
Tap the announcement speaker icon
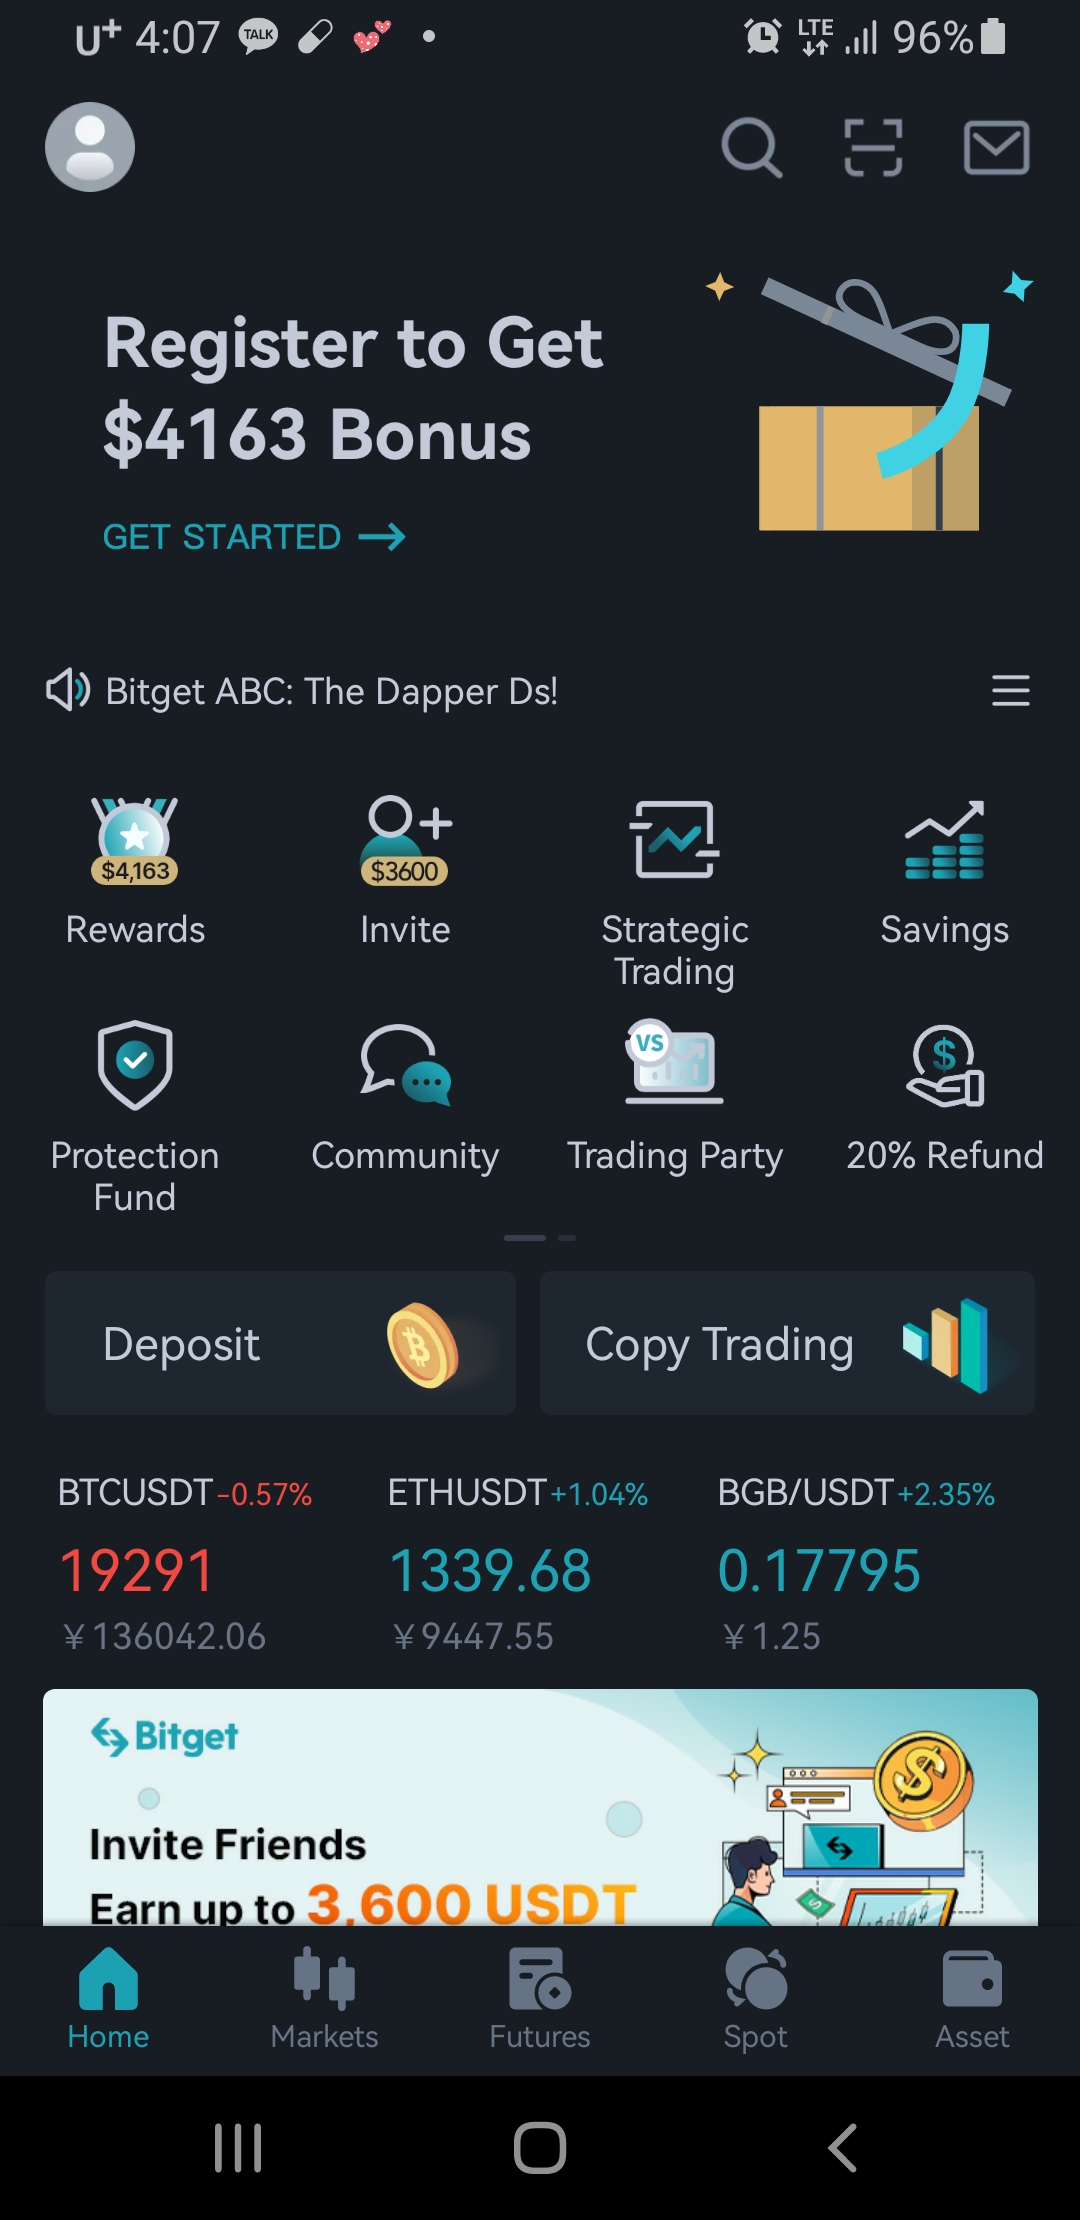(68, 690)
